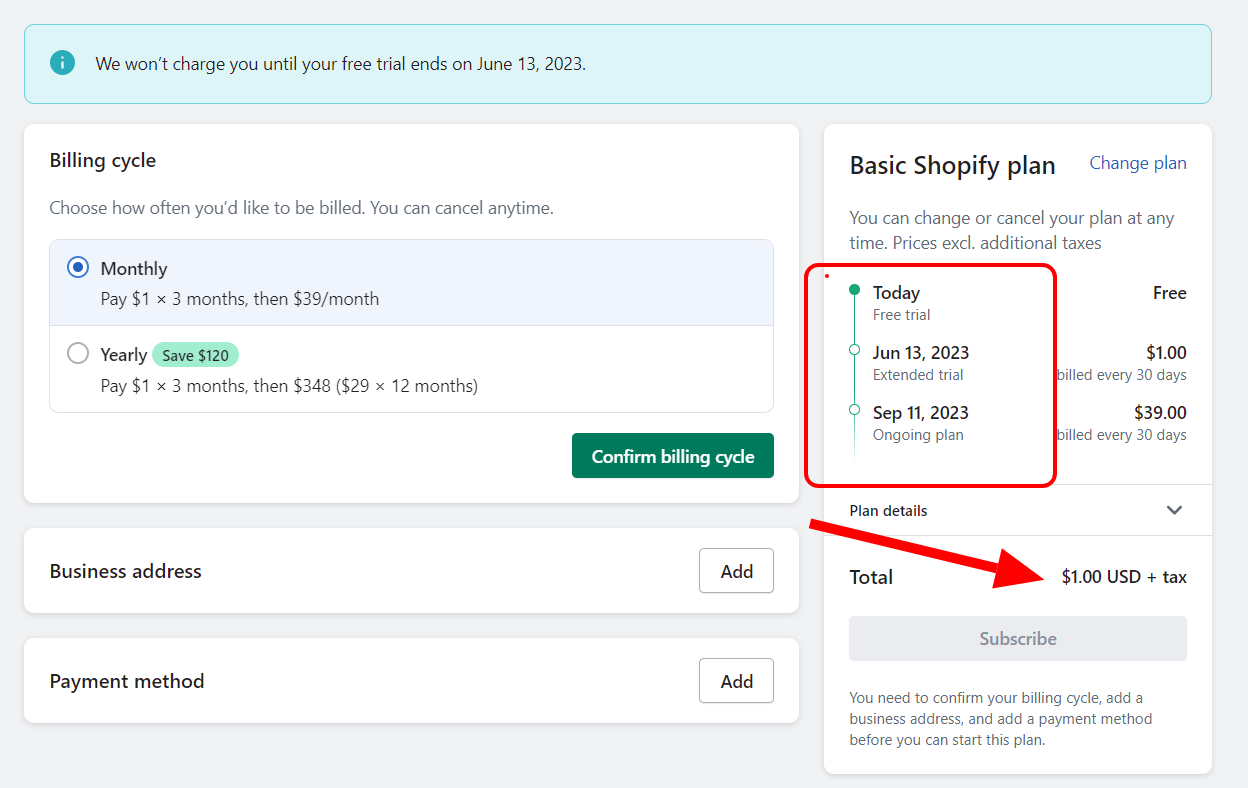Click the "Save $120" badge
This screenshot has height=788, width=1248.
[x=195, y=354]
